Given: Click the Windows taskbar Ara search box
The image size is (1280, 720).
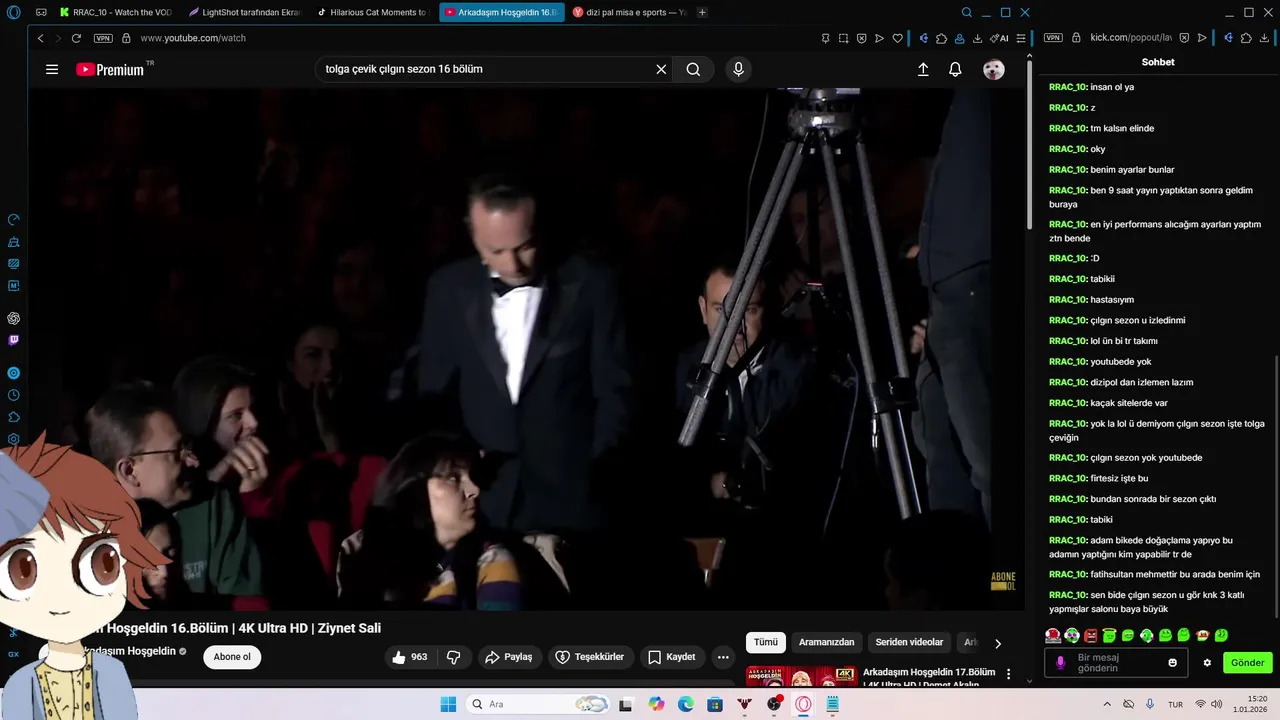Looking at the screenshot, I should pos(538,704).
